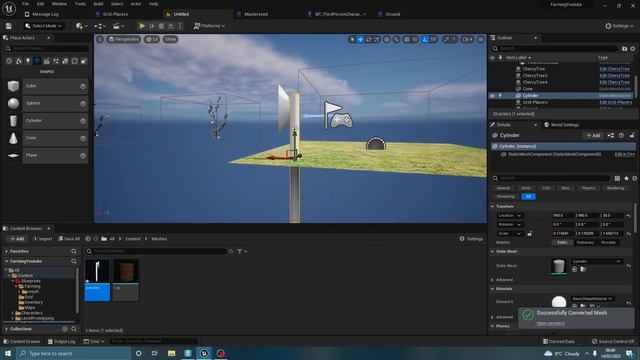
Task: Maximize viewport with corner layout icon
Action: 481,40
